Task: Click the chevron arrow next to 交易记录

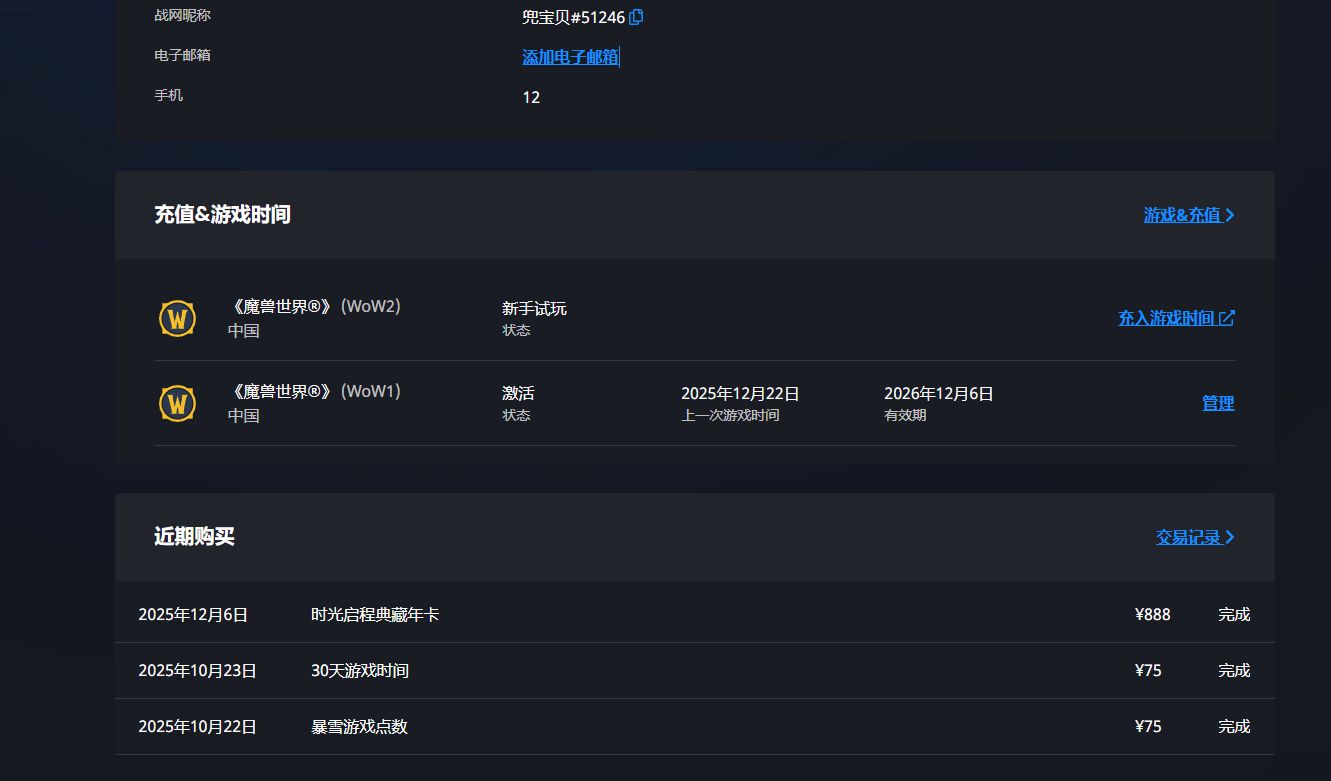Action: point(1230,537)
